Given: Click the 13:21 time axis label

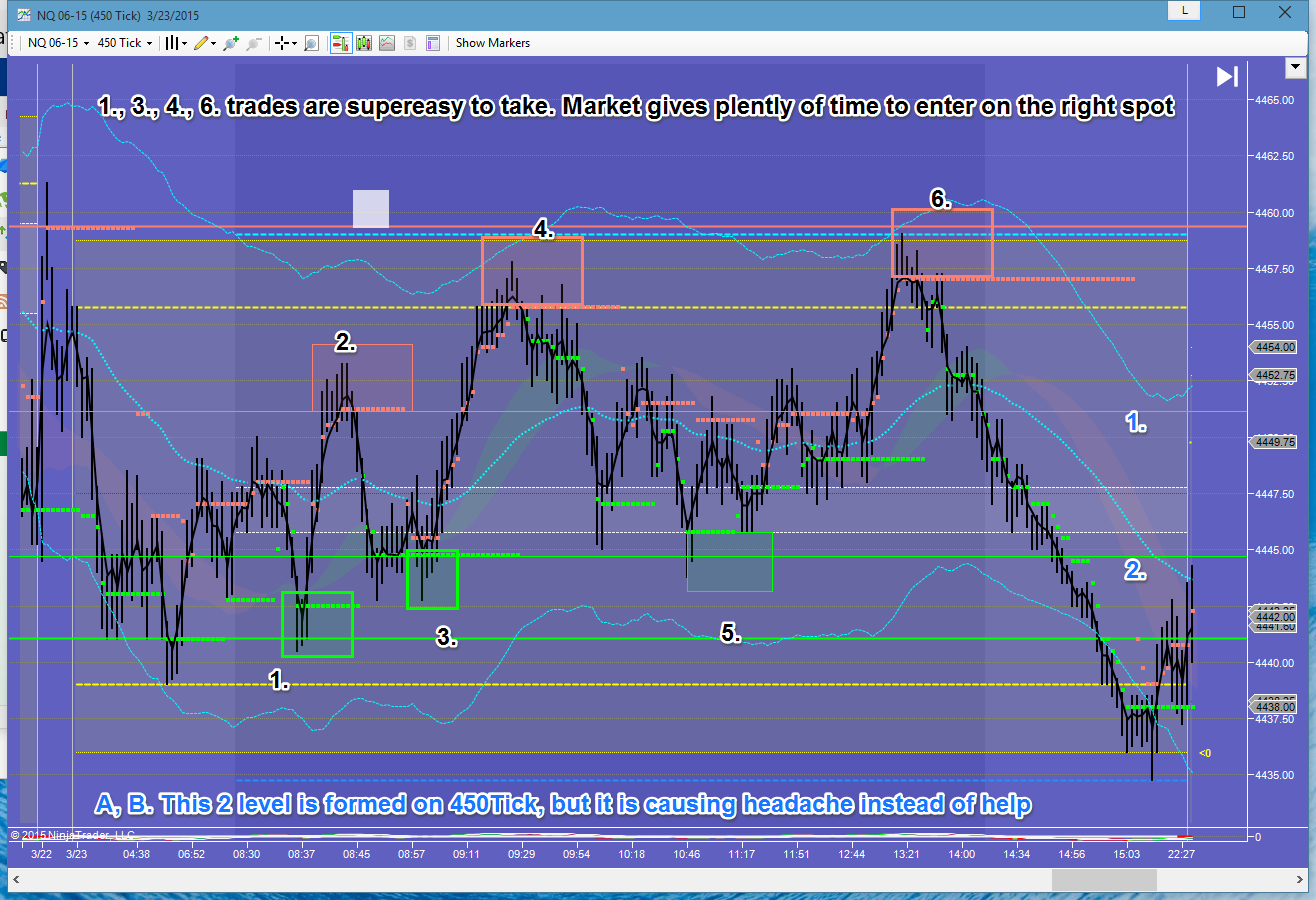Looking at the screenshot, I should point(907,854).
